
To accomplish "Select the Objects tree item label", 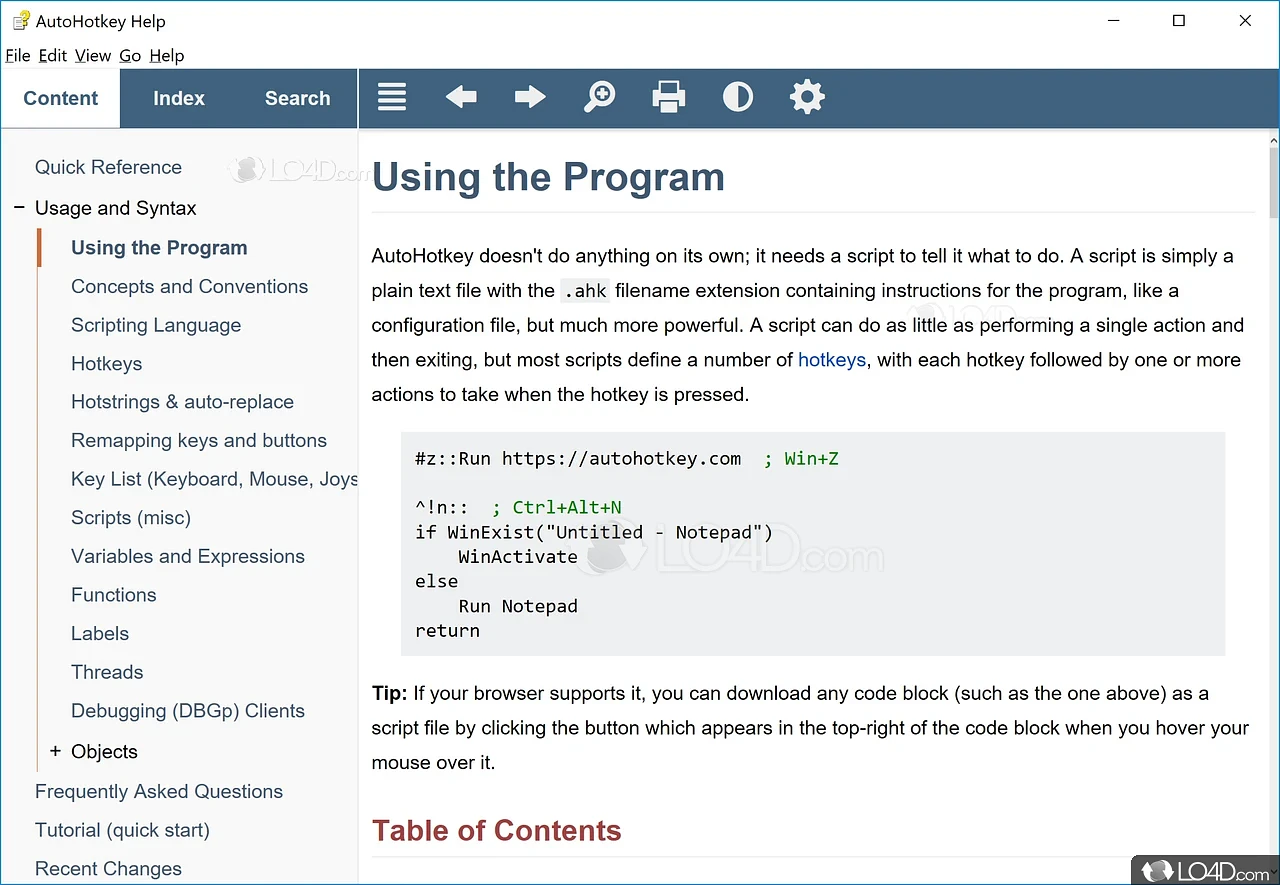I will 104,751.
